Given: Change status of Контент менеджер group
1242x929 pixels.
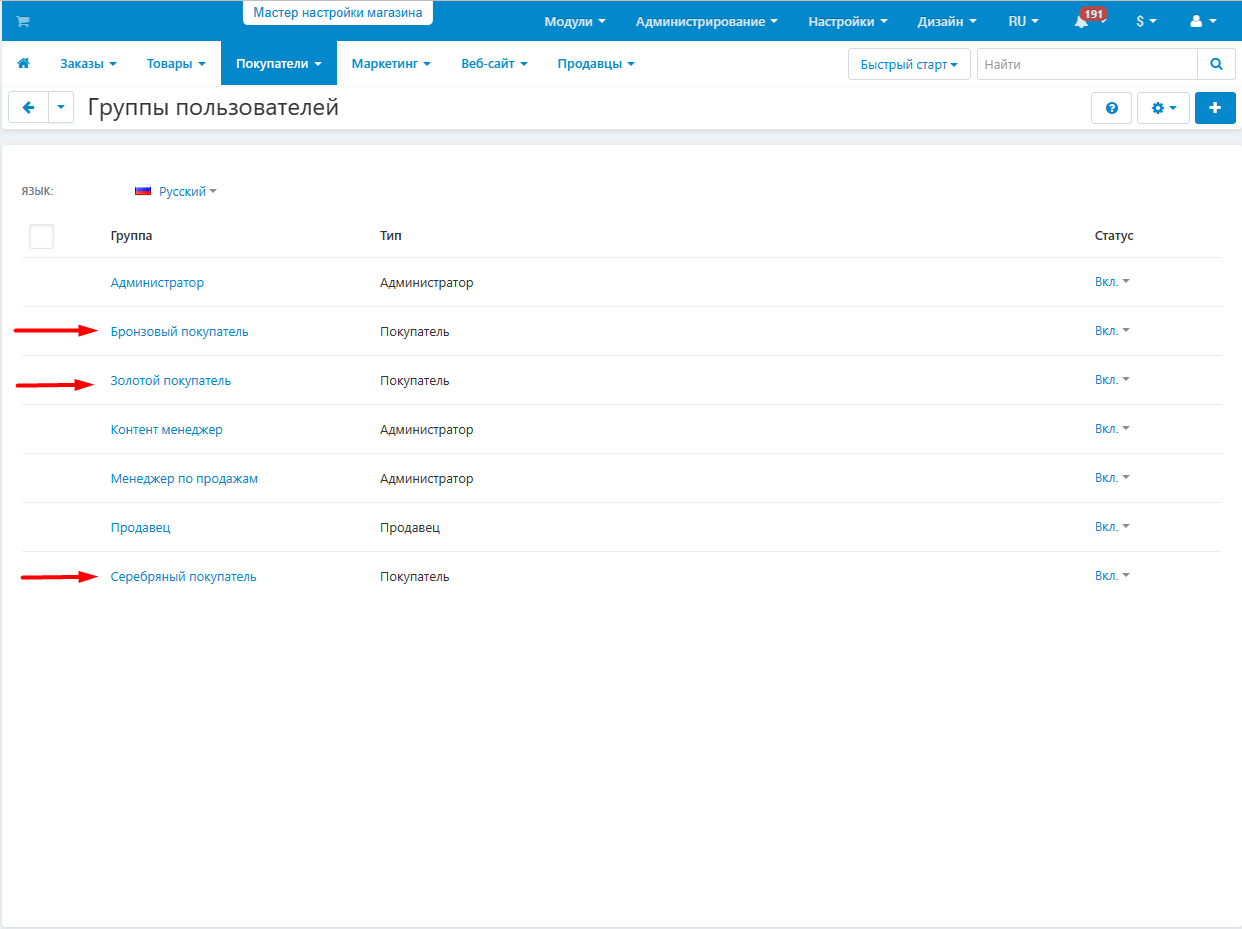Looking at the screenshot, I should (1112, 429).
